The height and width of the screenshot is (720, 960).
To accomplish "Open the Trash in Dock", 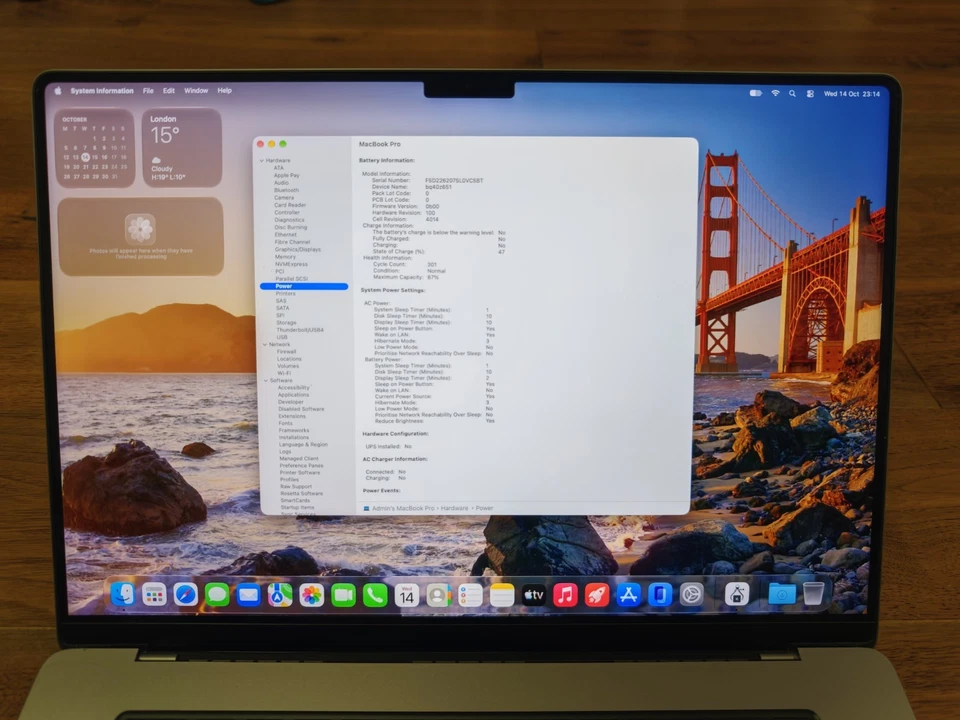I will (x=813, y=593).
